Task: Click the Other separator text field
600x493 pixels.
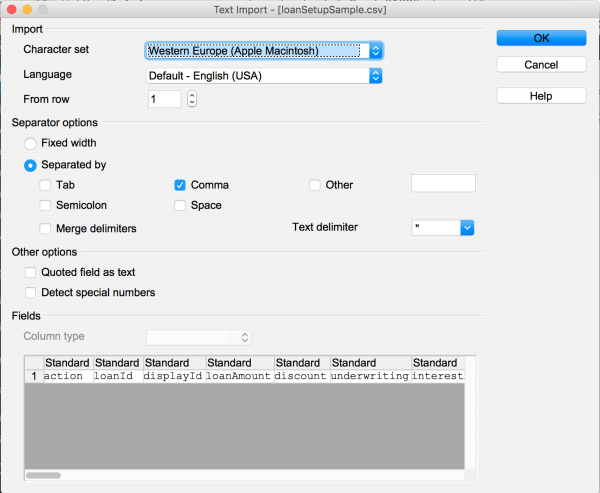Action: click(443, 183)
